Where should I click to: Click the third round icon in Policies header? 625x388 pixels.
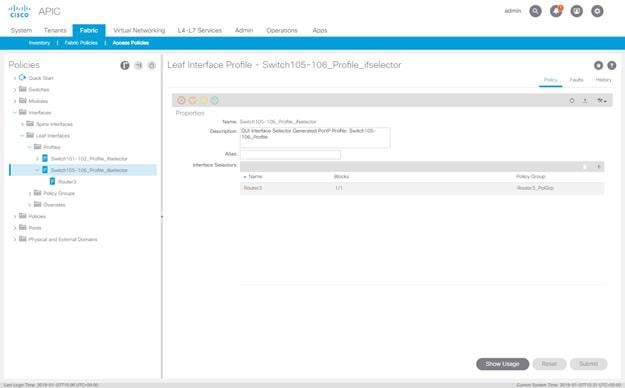(151, 65)
